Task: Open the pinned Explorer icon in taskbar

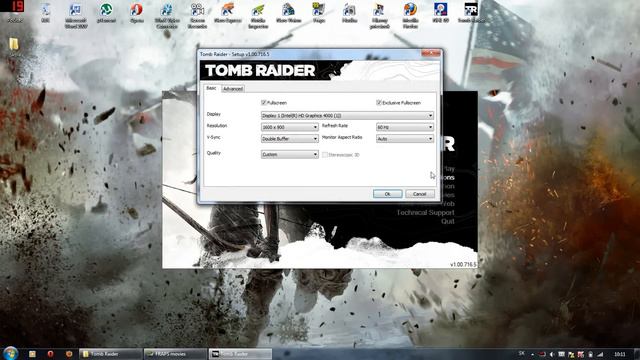Action: [x=32, y=354]
